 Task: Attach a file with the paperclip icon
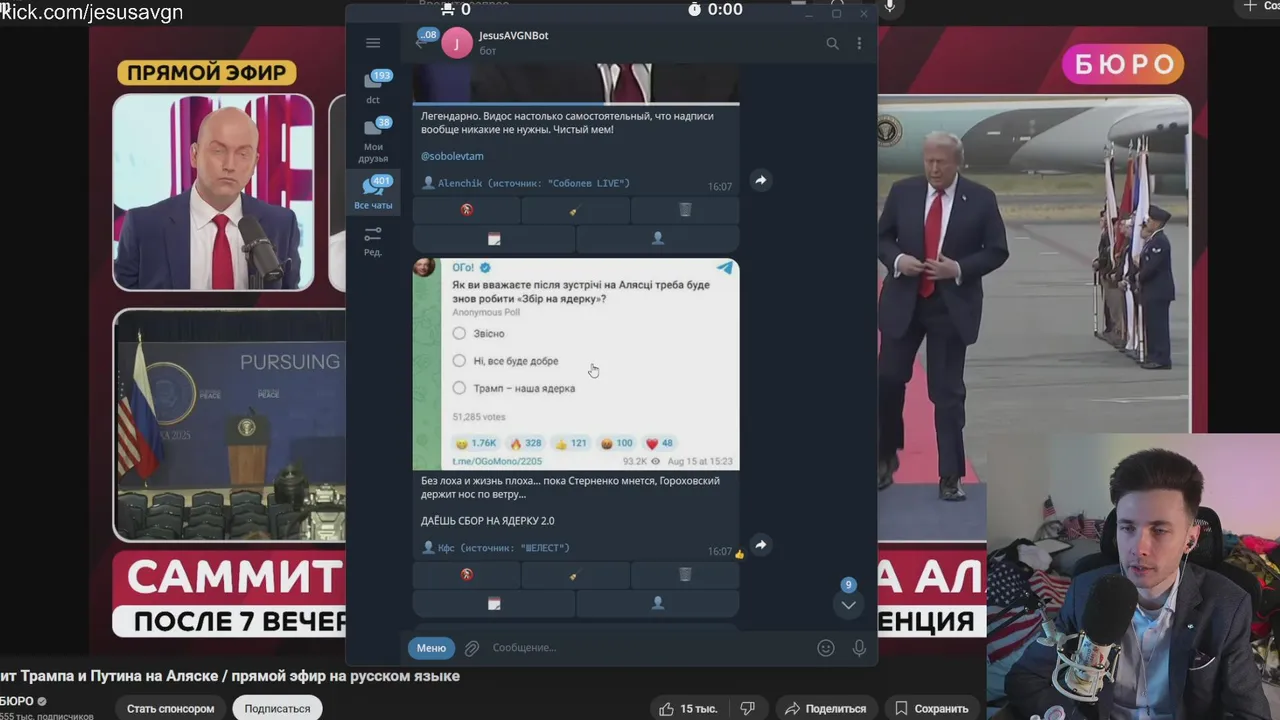(x=472, y=648)
